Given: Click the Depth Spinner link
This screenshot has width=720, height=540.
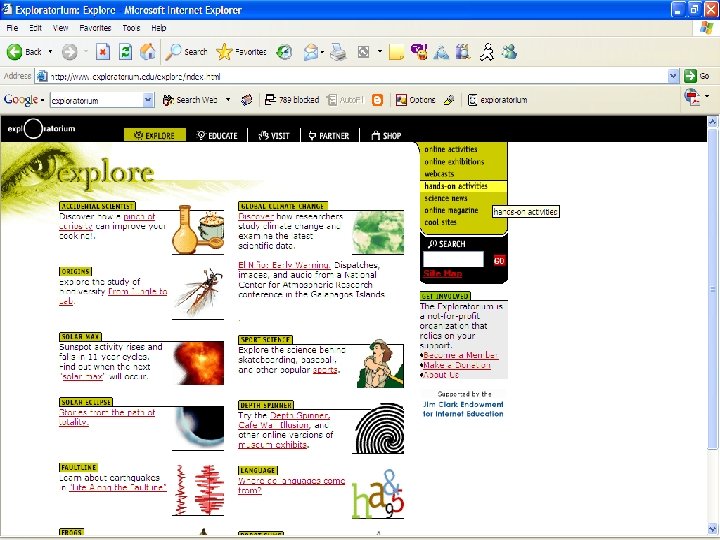Looking at the screenshot, I should [300, 416].
